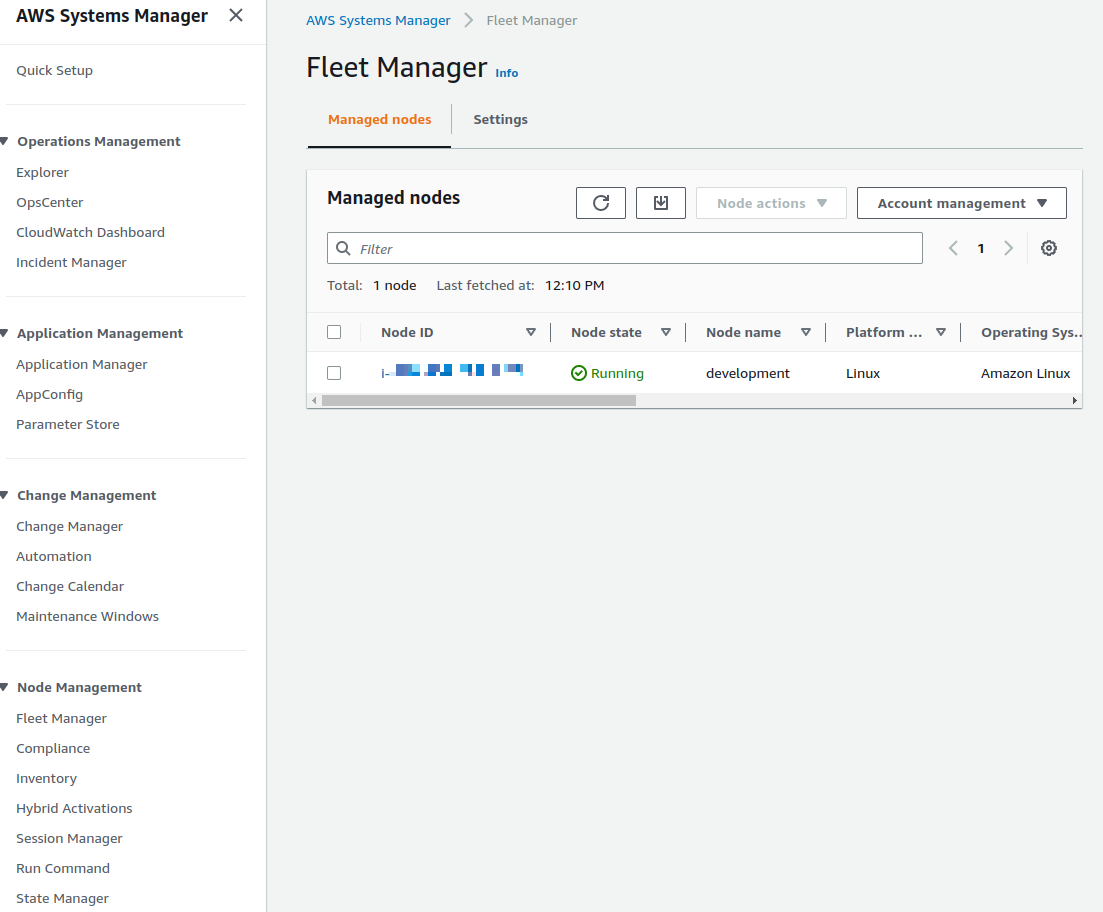Viewport: 1103px width, 912px height.
Task: Click the horizontal table scrollbar
Action: pyautogui.click(x=478, y=400)
